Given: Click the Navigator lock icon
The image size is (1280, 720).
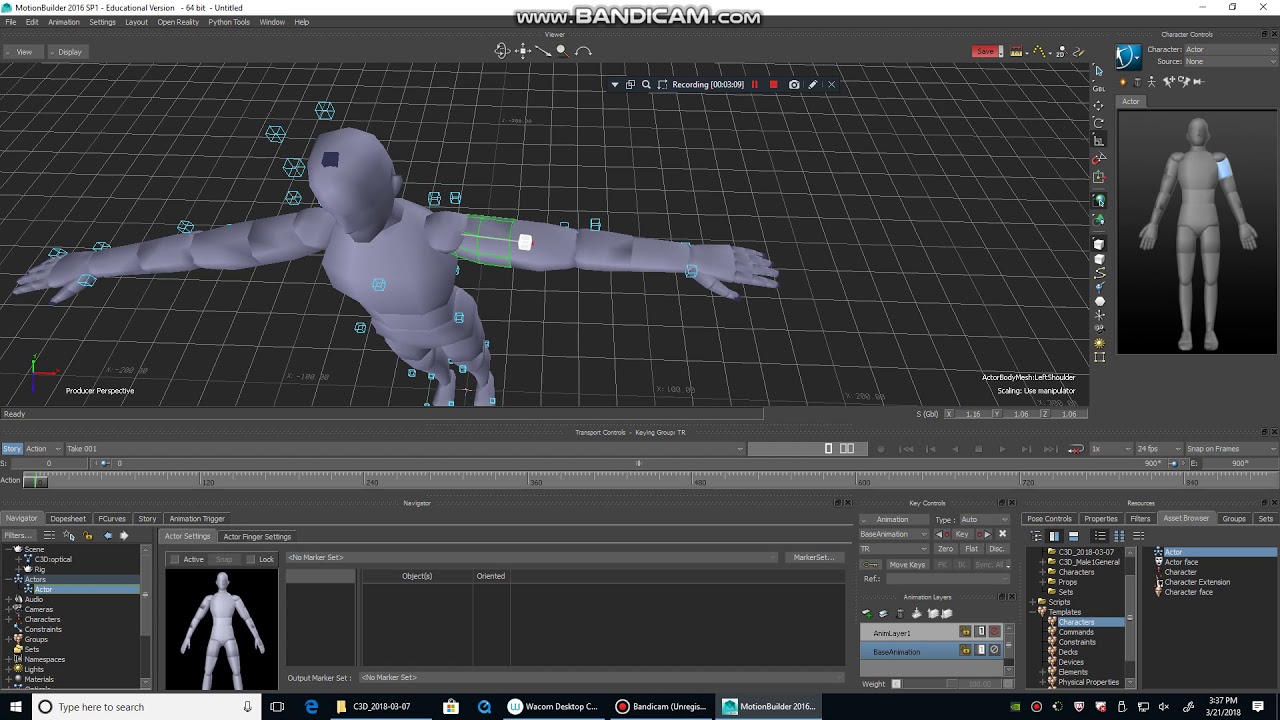Looking at the screenshot, I should [88, 536].
